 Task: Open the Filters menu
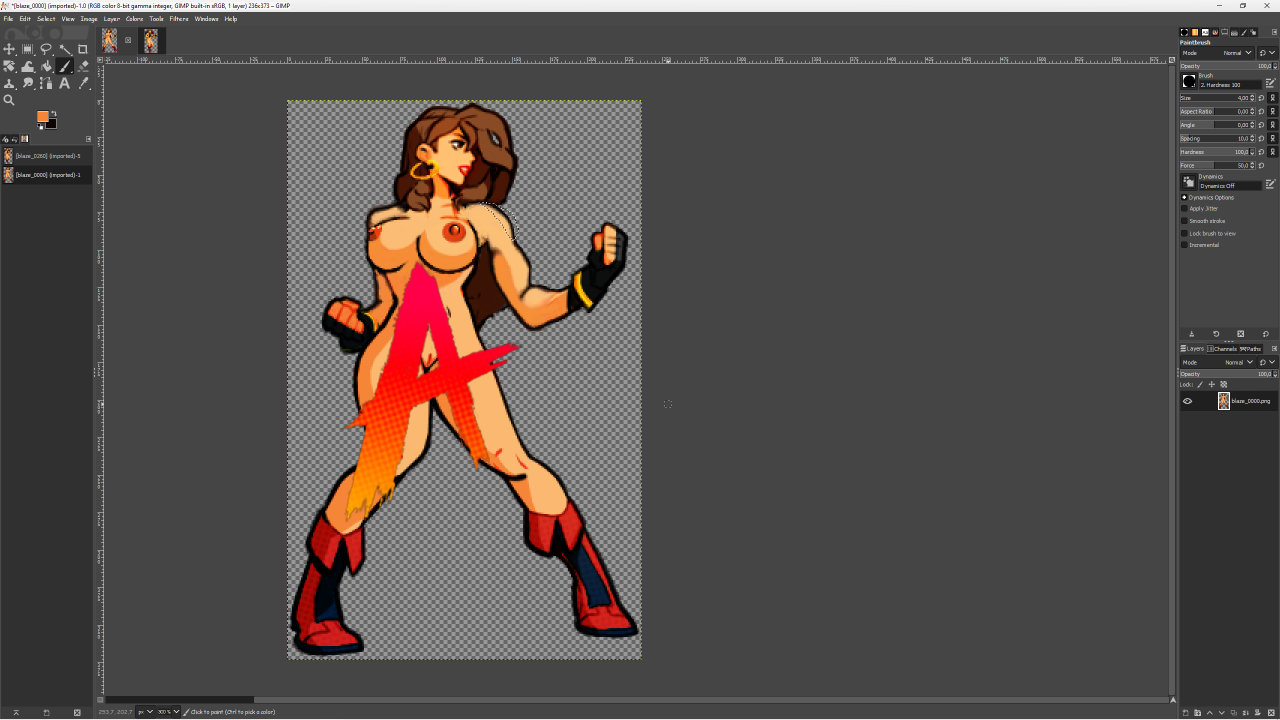(x=179, y=19)
